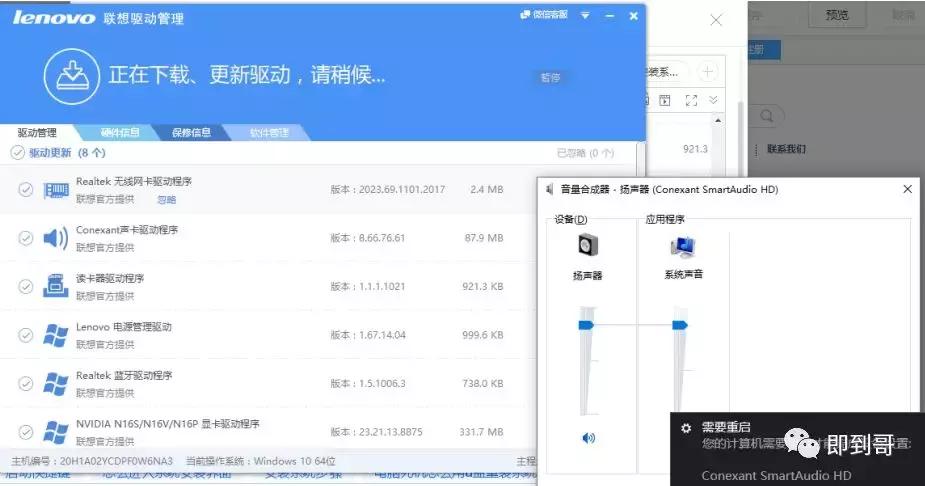Click the Windows flag icon of Lenovo 电源管理驱动
Screen dimensions: 925x486
coord(55,335)
